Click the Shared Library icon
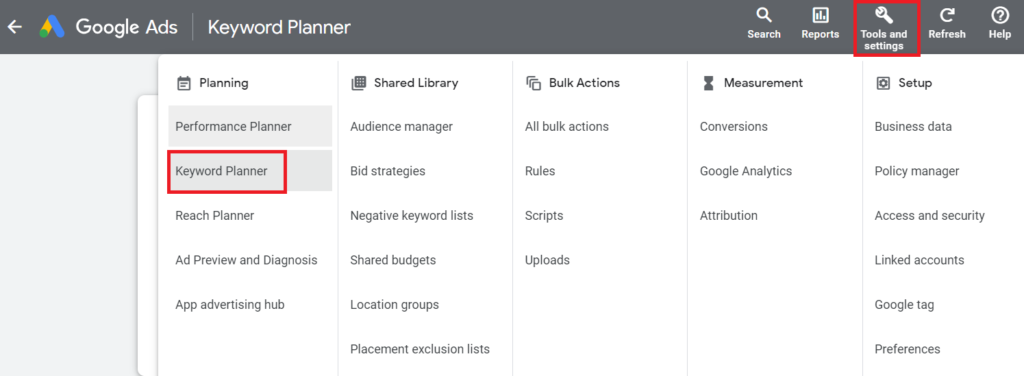Image resolution: width=1024 pixels, height=376 pixels. [359, 83]
